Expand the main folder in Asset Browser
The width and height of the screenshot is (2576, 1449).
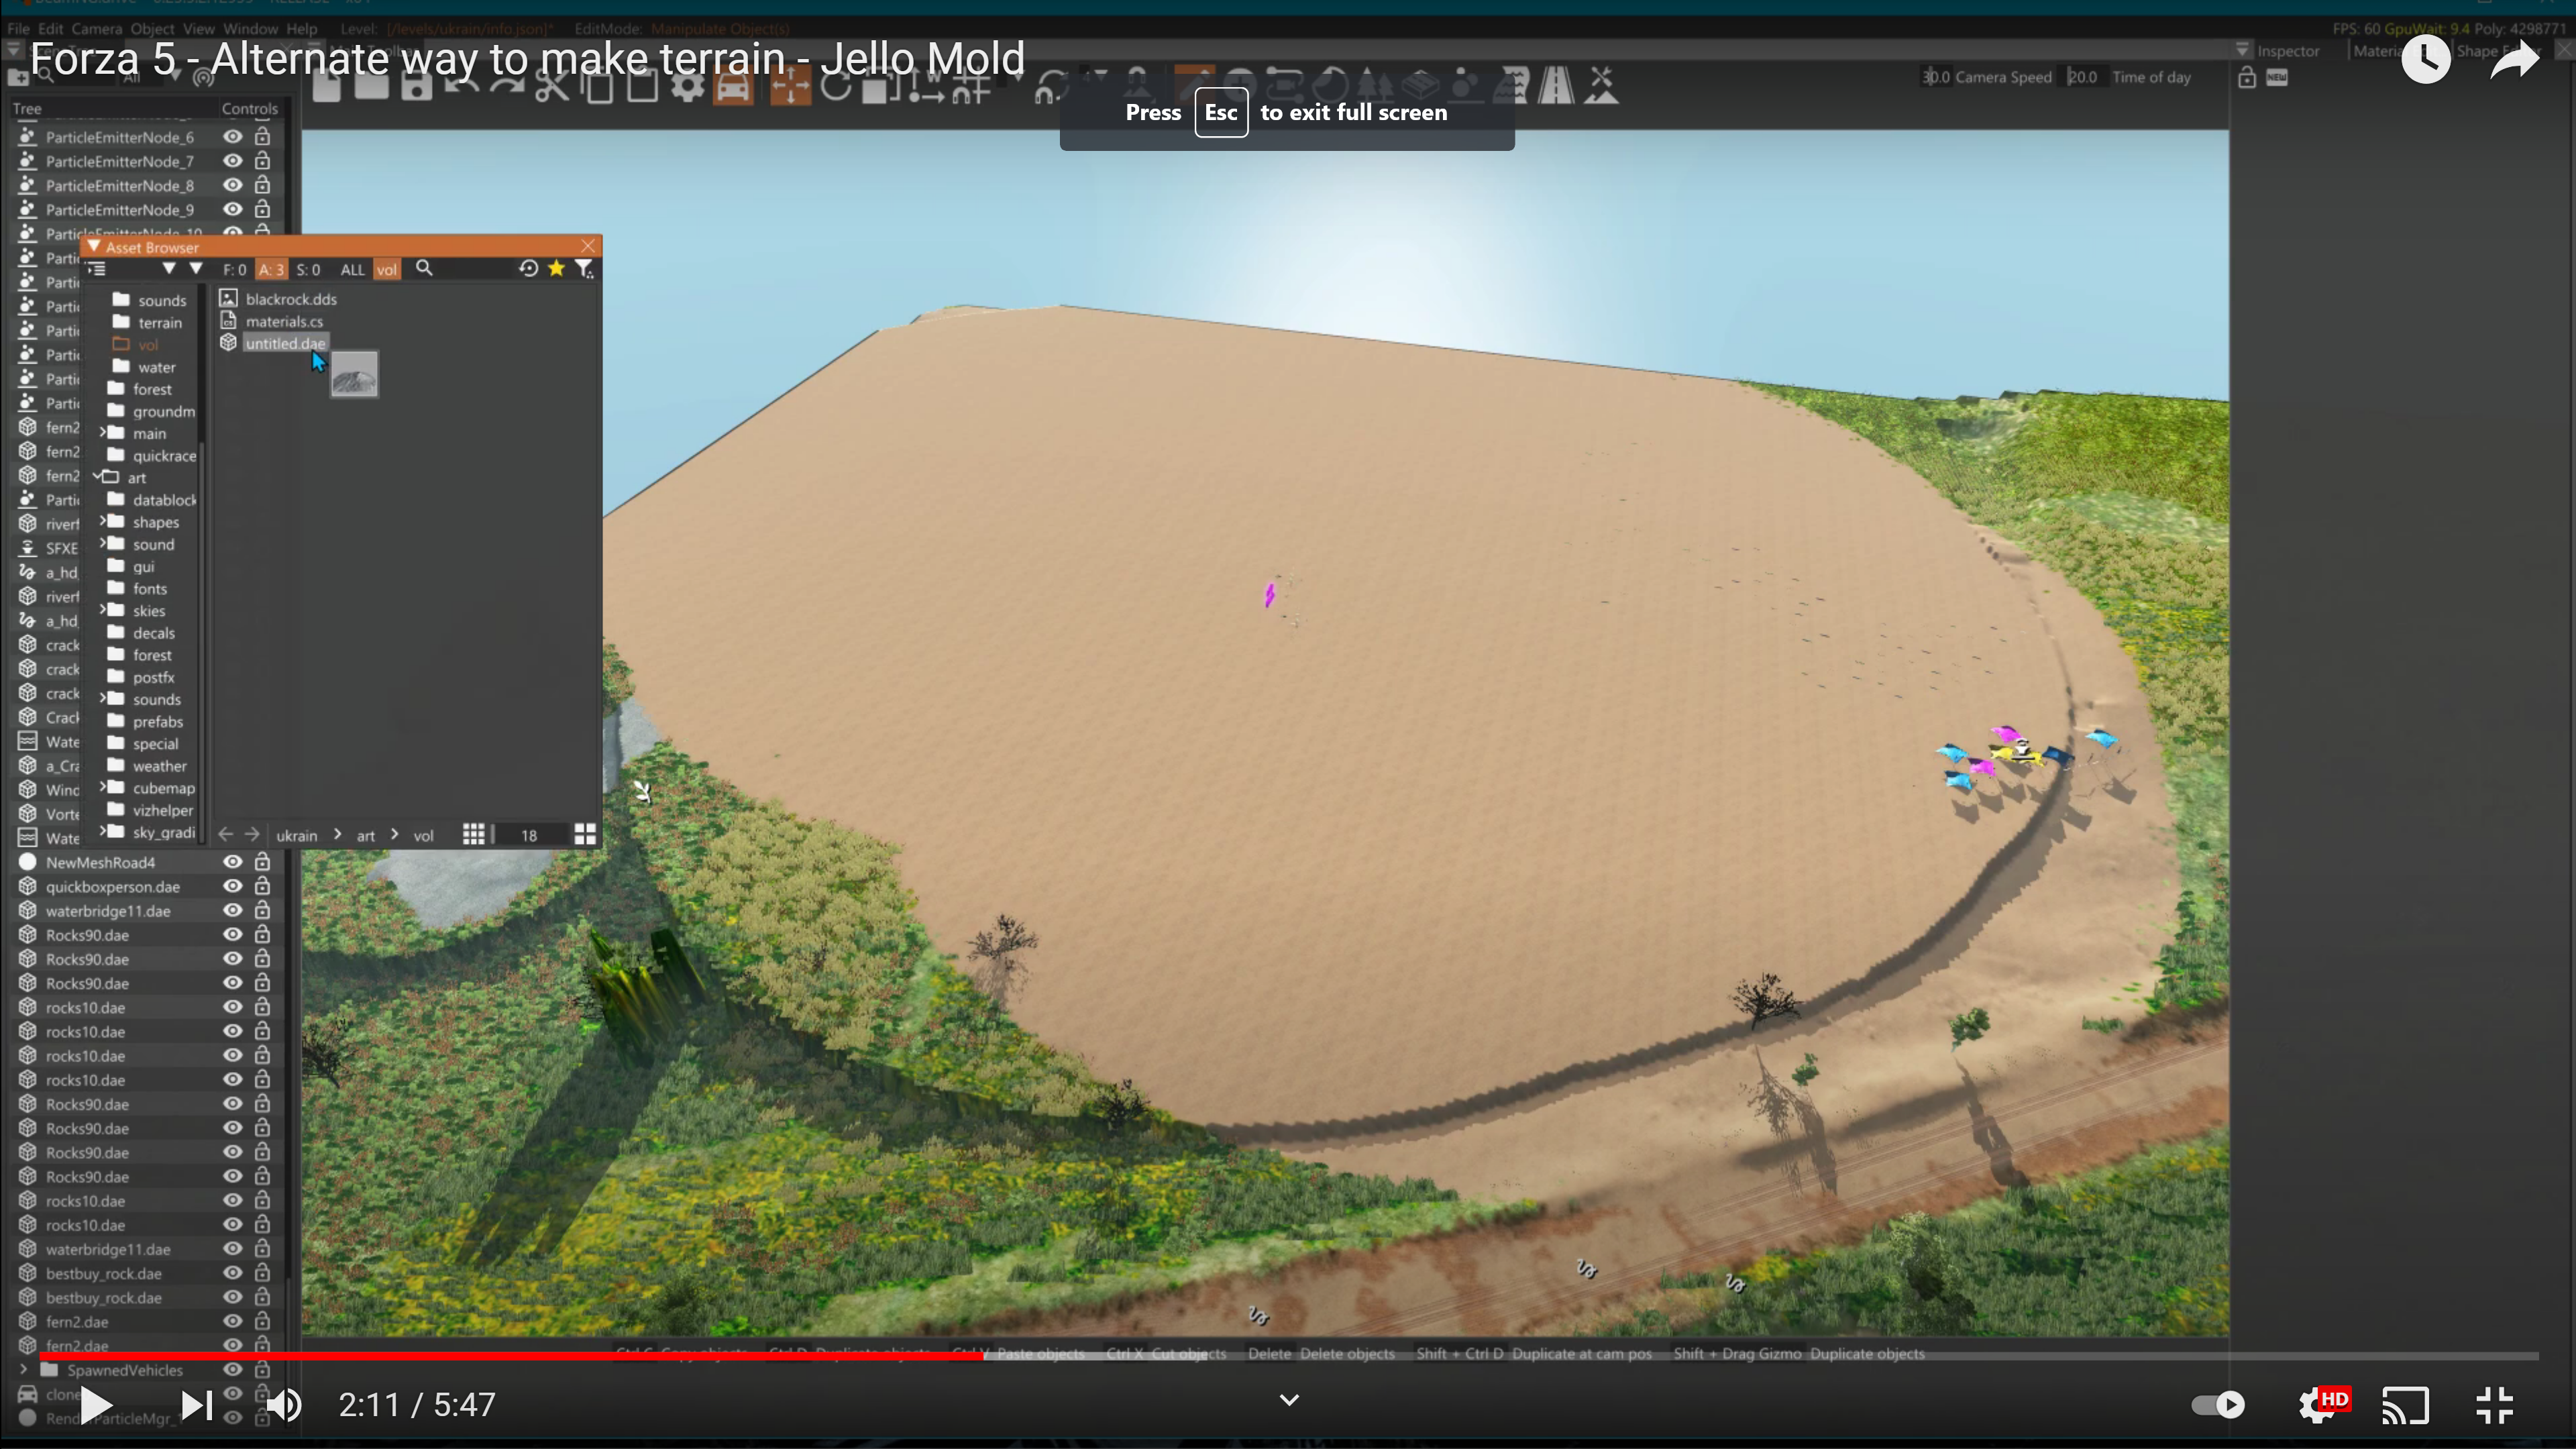tap(102, 433)
